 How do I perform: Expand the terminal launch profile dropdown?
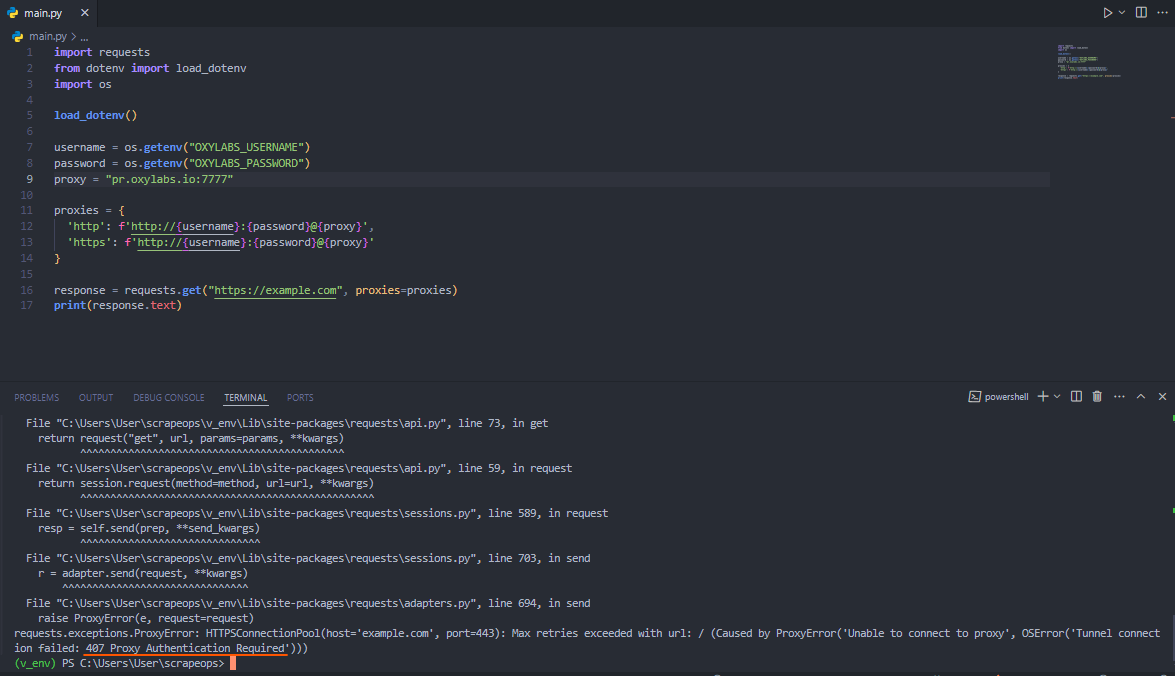point(1057,397)
